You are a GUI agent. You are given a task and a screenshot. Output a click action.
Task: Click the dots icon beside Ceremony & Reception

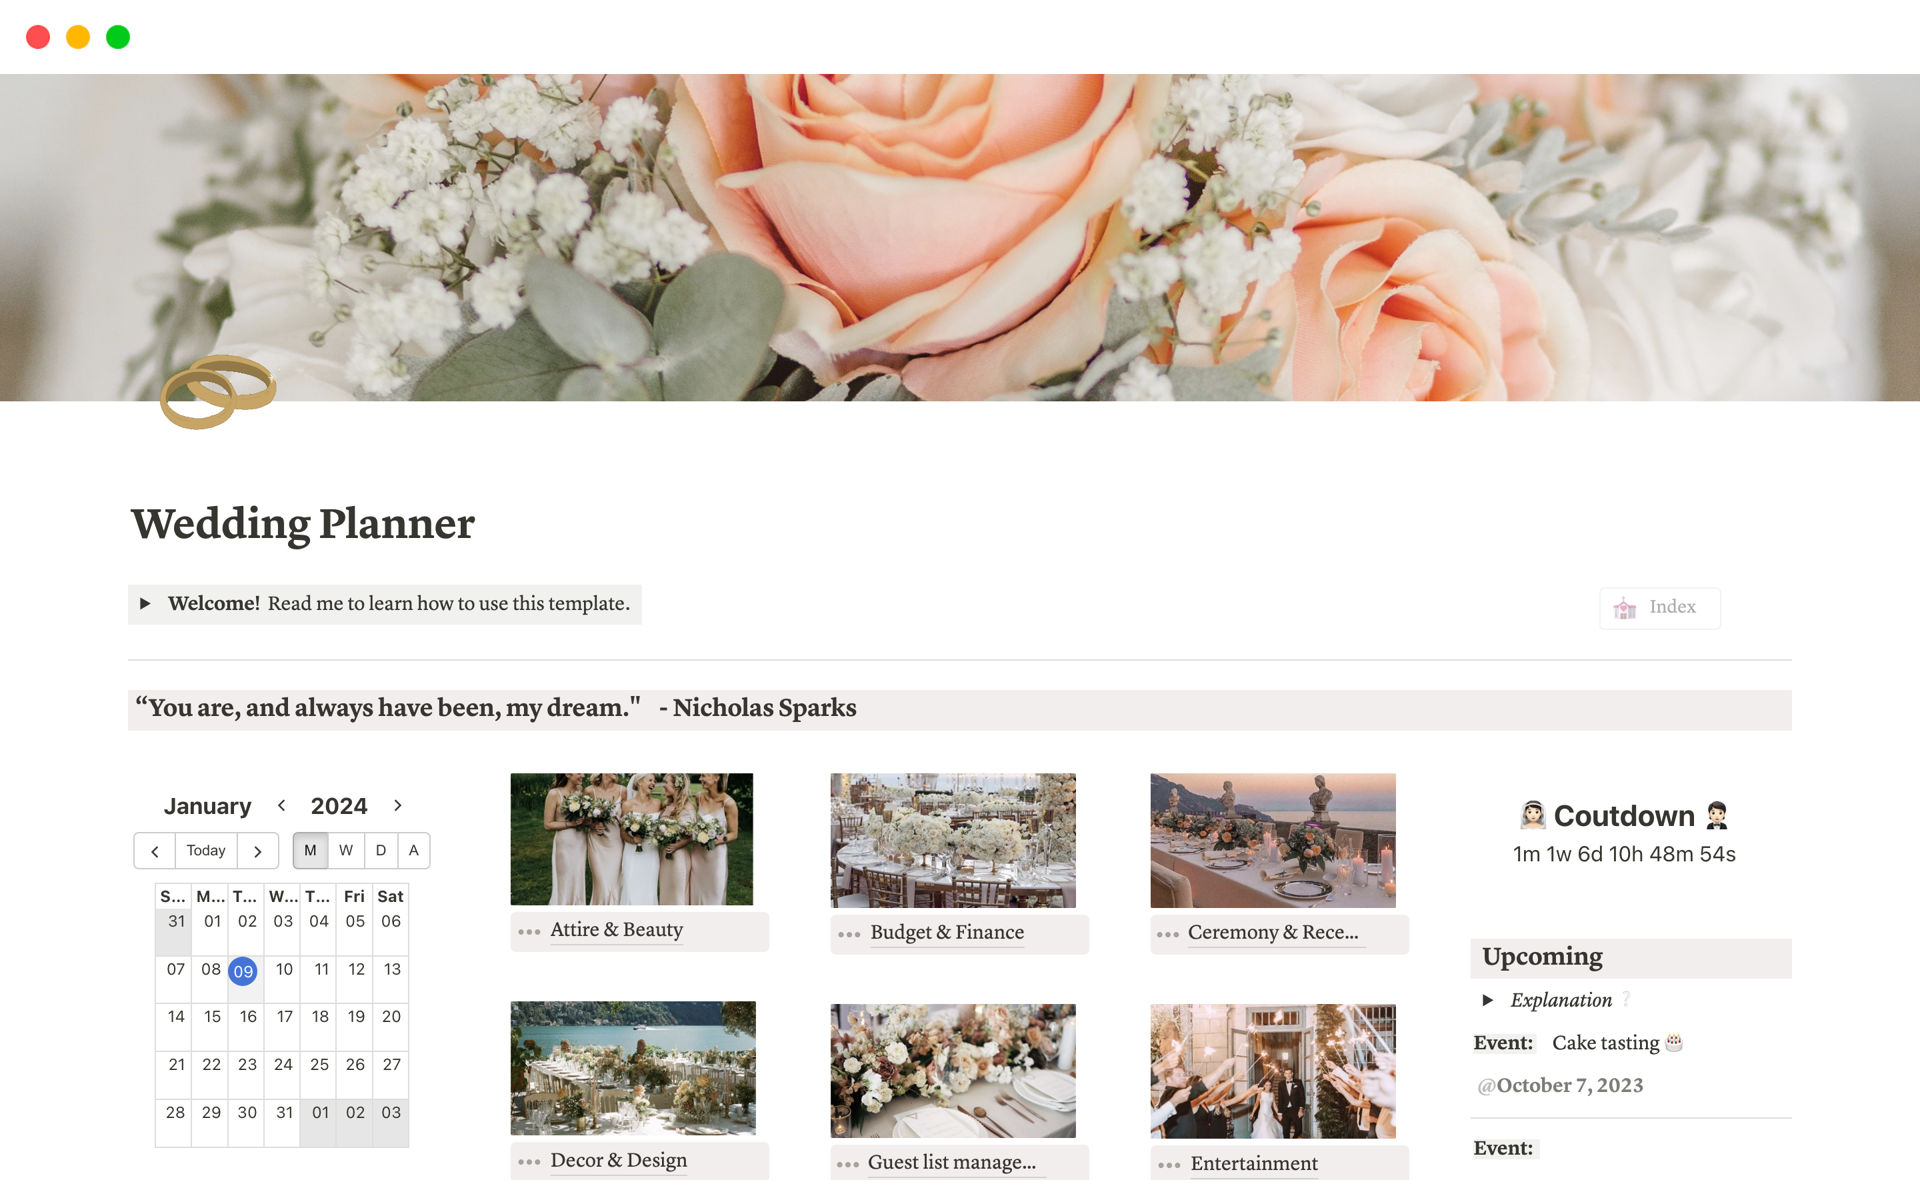point(1167,934)
